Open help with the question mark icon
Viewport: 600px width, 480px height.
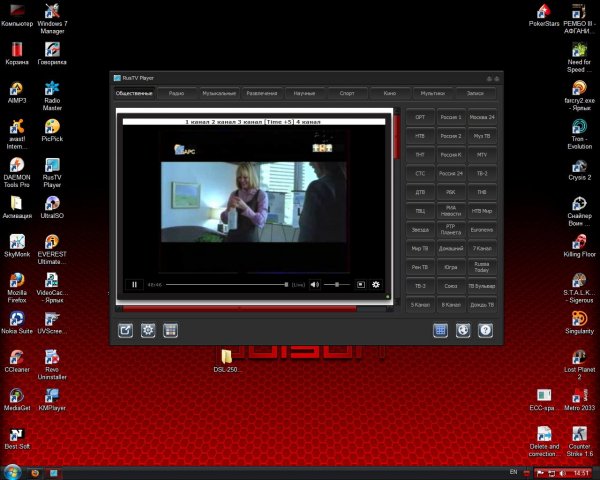tap(485, 330)
